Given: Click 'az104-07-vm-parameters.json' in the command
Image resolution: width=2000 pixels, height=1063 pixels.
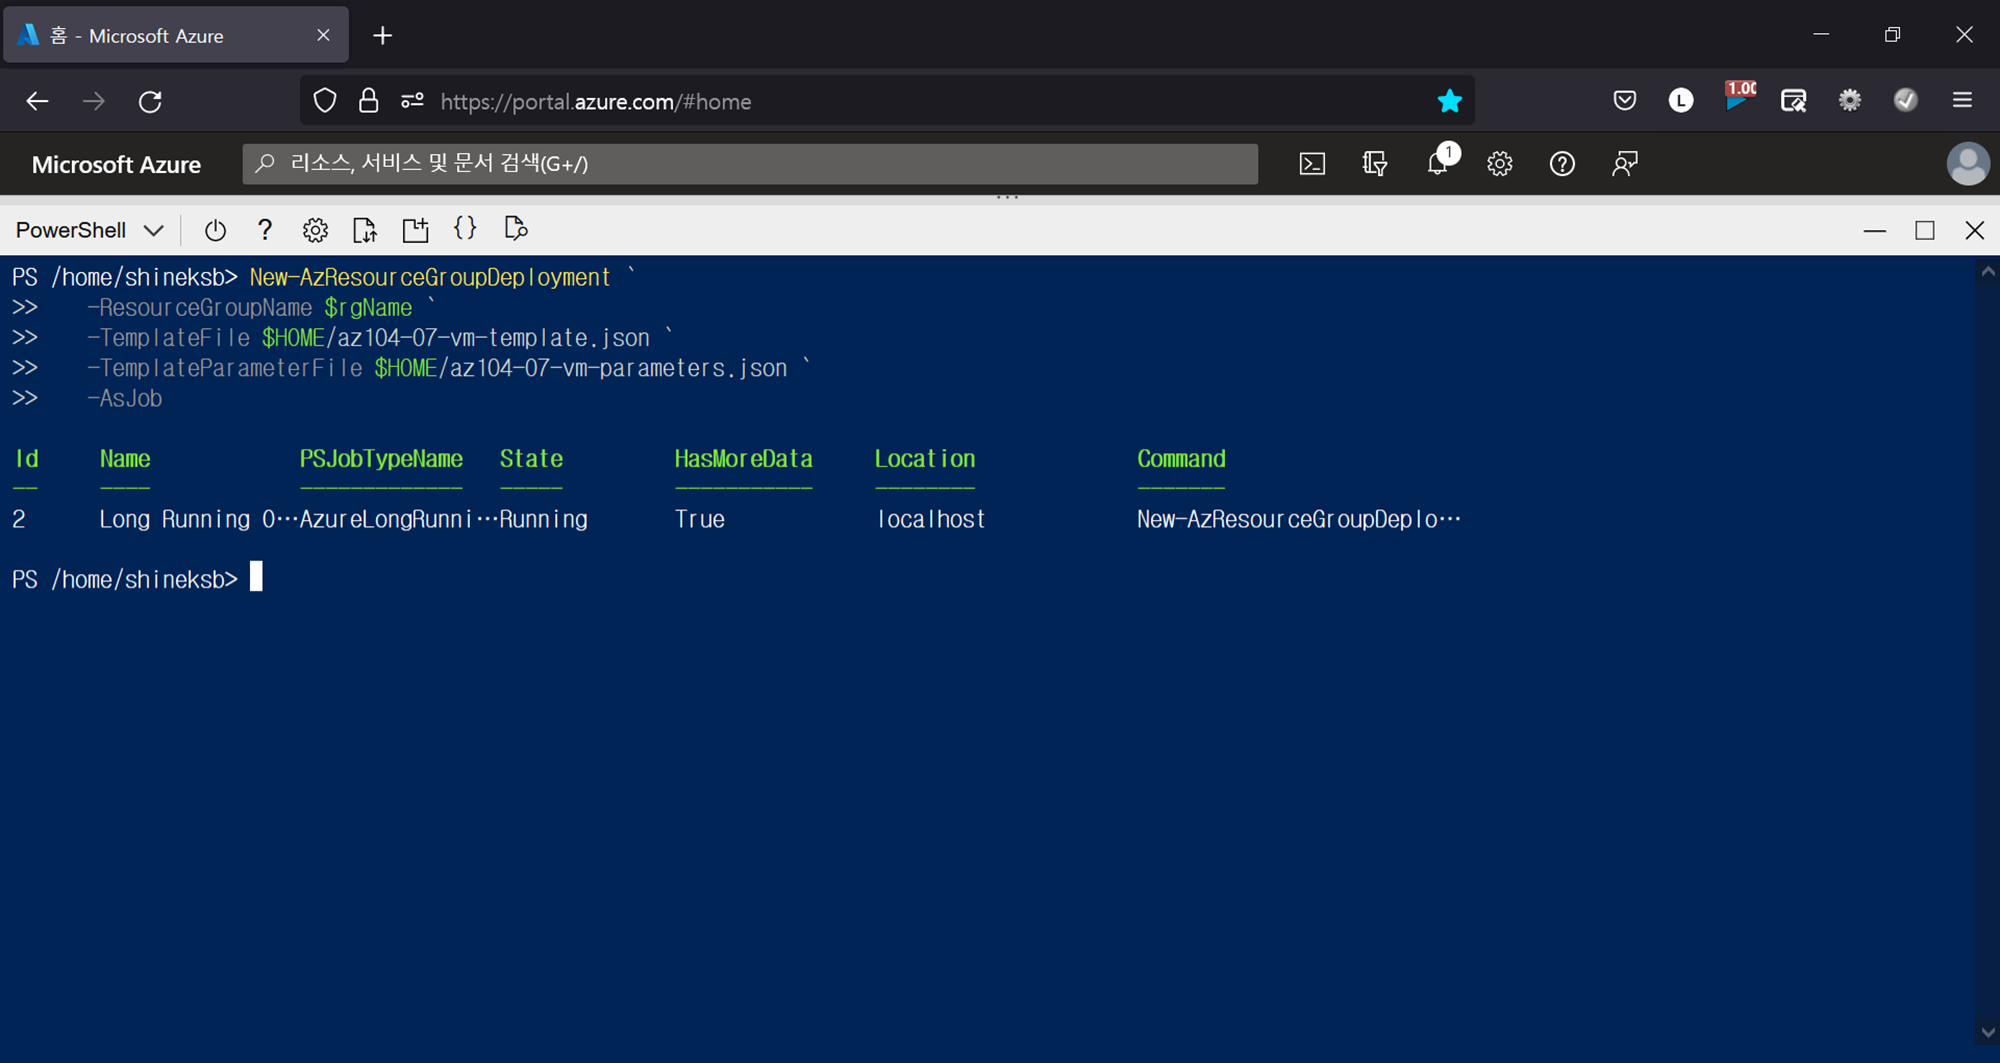Looking at the screenshot, I should tap(618, 368).
